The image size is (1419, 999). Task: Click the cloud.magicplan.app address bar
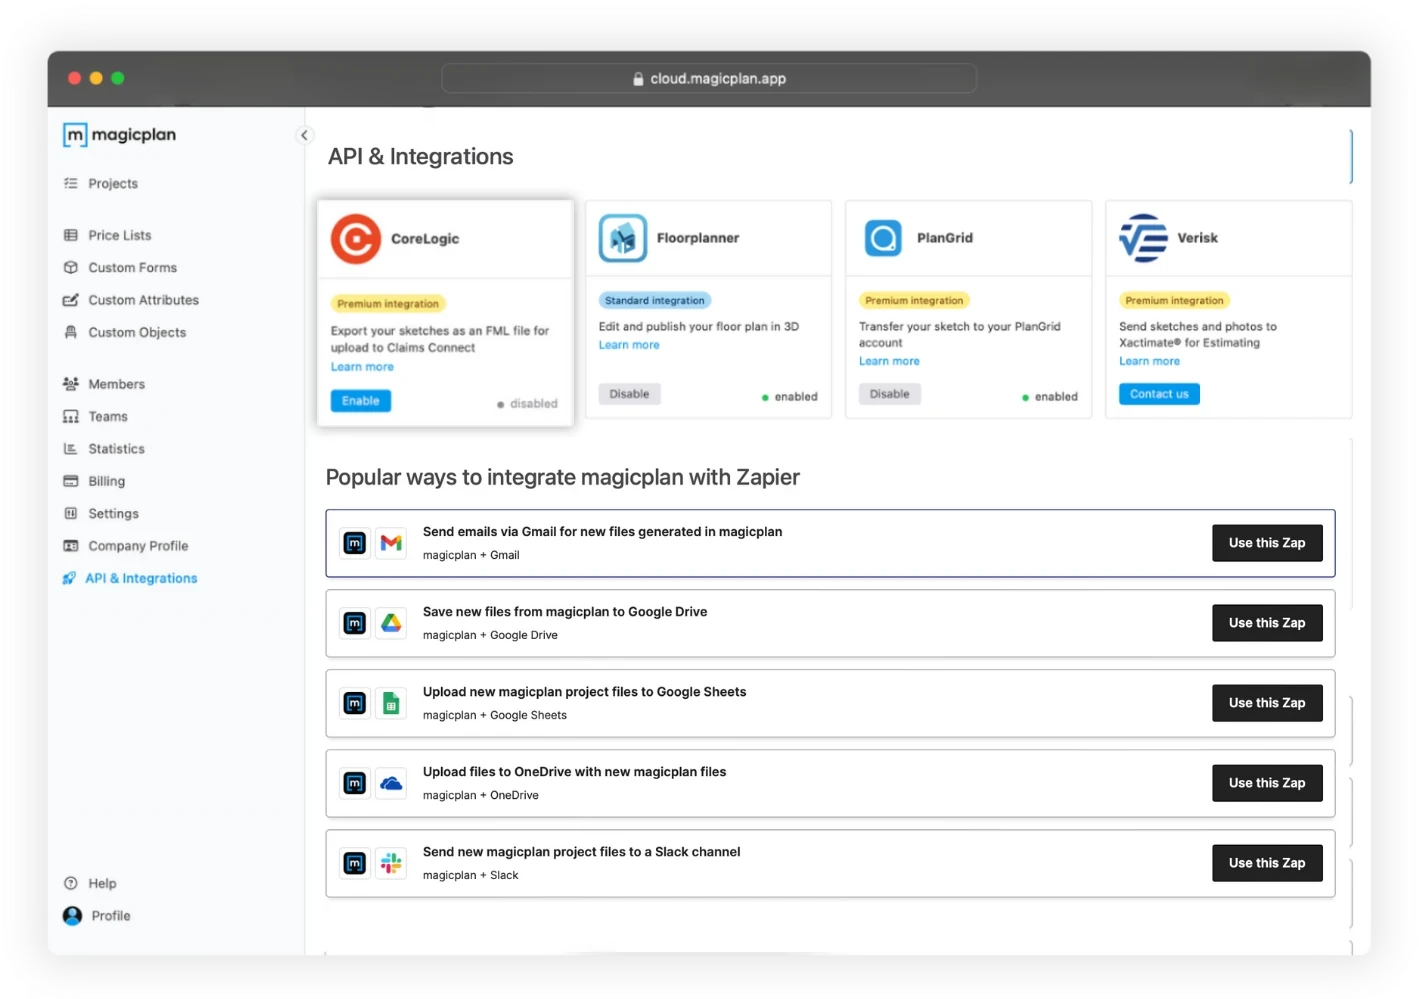coord(709,79)
